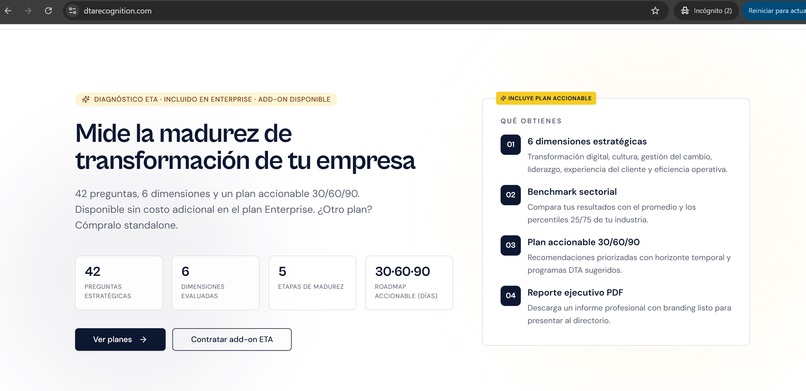Click the 02 numbered badge icon
Image resolution: width=806 pixels, height=391 pixels.
click(510, 195)
